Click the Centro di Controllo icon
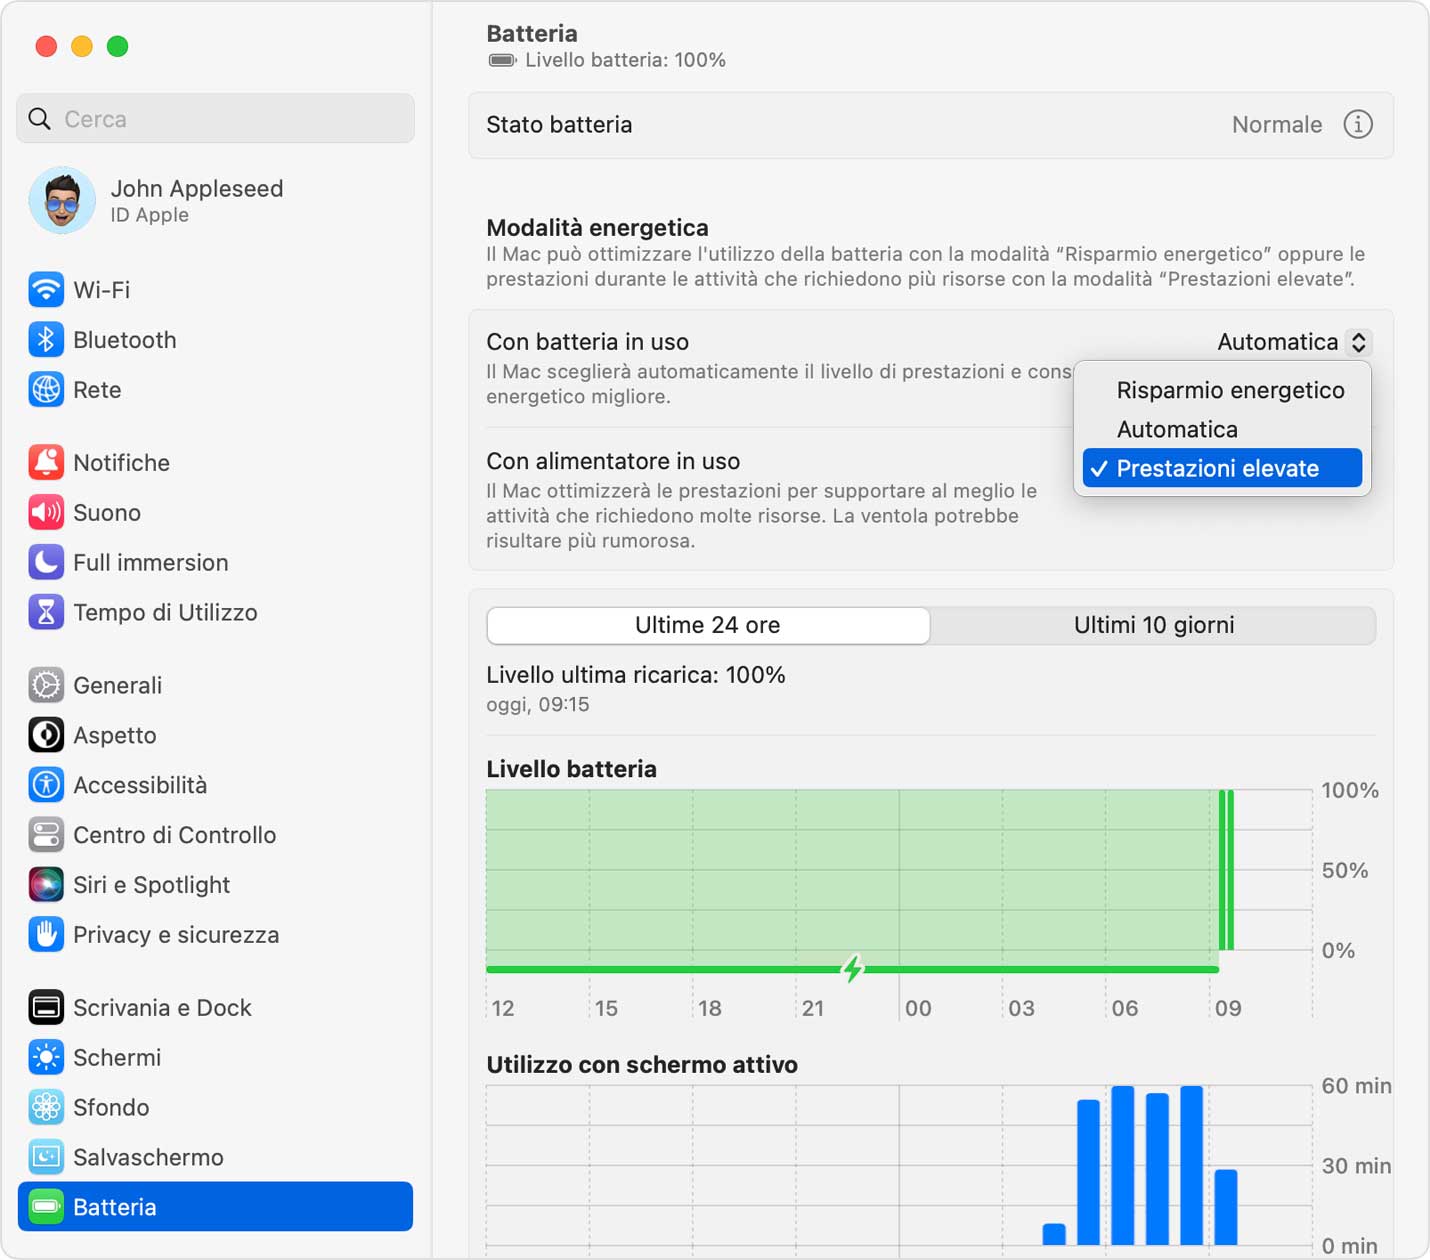 tap(45, 834)
